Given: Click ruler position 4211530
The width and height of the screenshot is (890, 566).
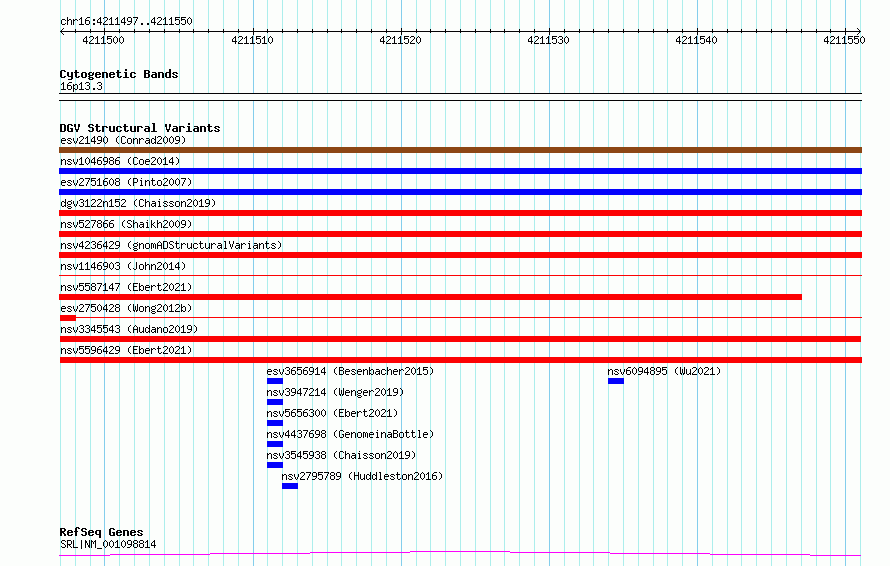Looking at the screenshot, I should [x=548, y=40].
